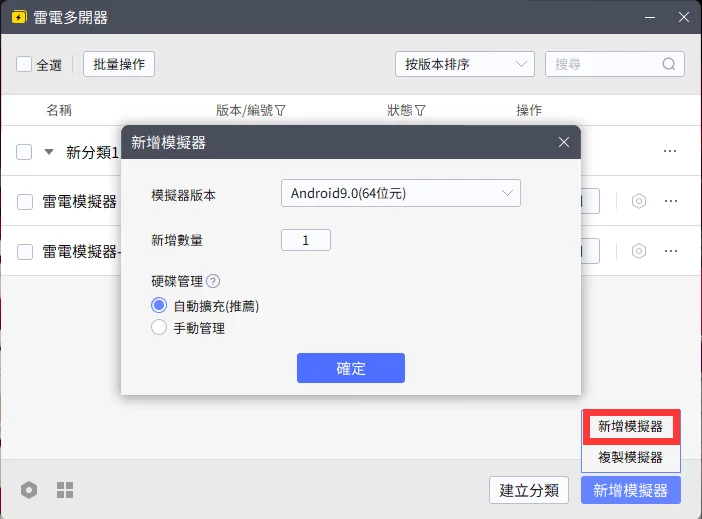Click the LDMultiPlayer lightning logo icon
The height and width of the screenshot is (519, 702).
coord(19,17)
